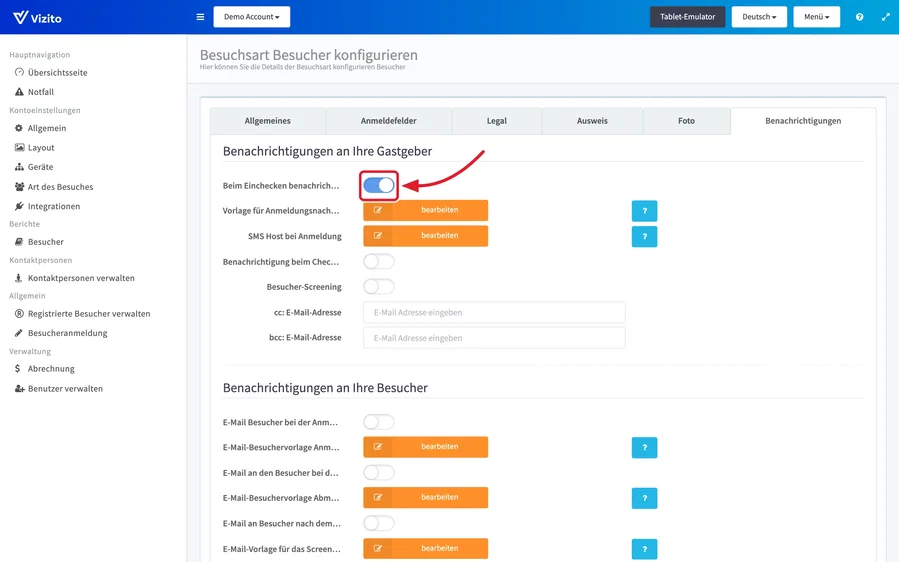
Task: Enable E-Mail Besucher bei der Anmeldung toggle
Action: pyautogui.click(x=379, y=422)
